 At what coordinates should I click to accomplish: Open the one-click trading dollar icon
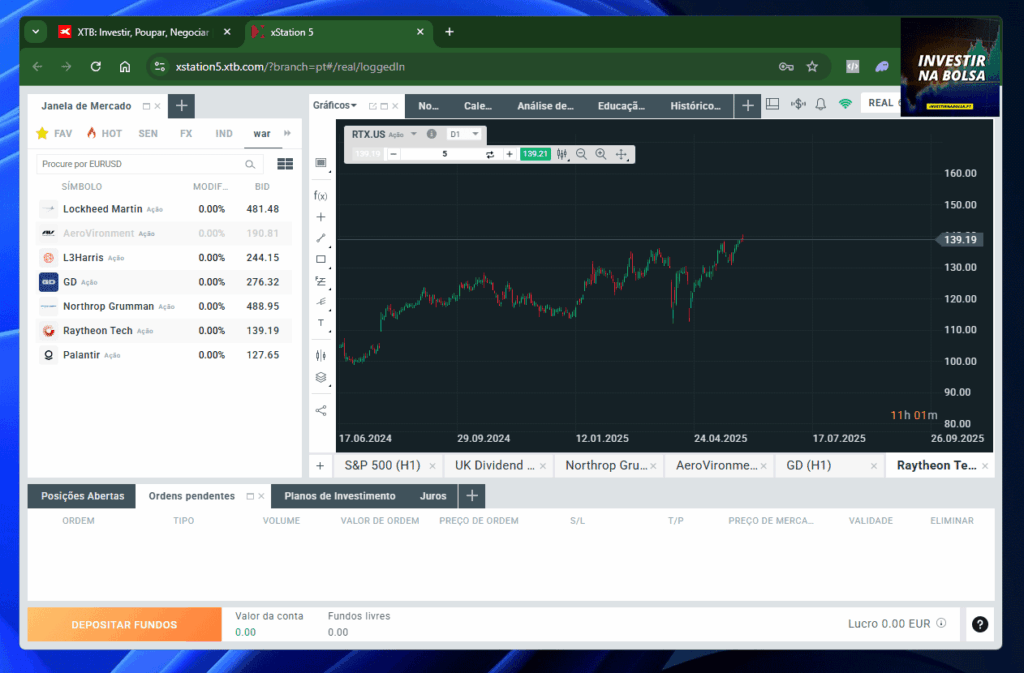[797, 104]
